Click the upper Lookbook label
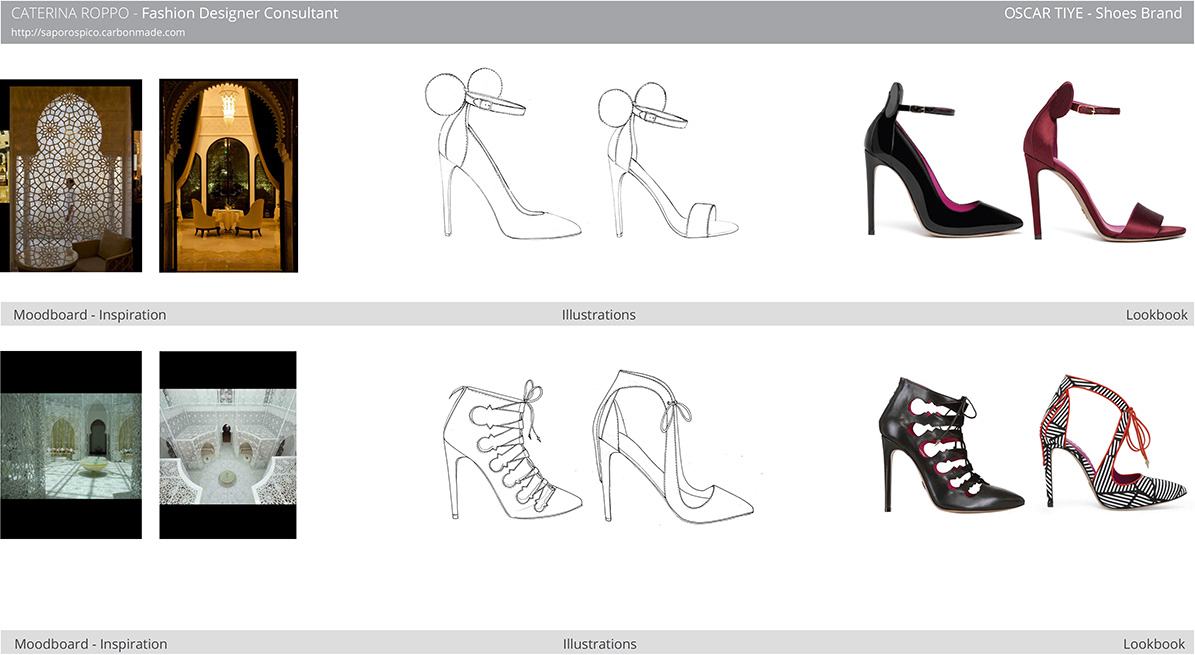 tap(1156, 315)
